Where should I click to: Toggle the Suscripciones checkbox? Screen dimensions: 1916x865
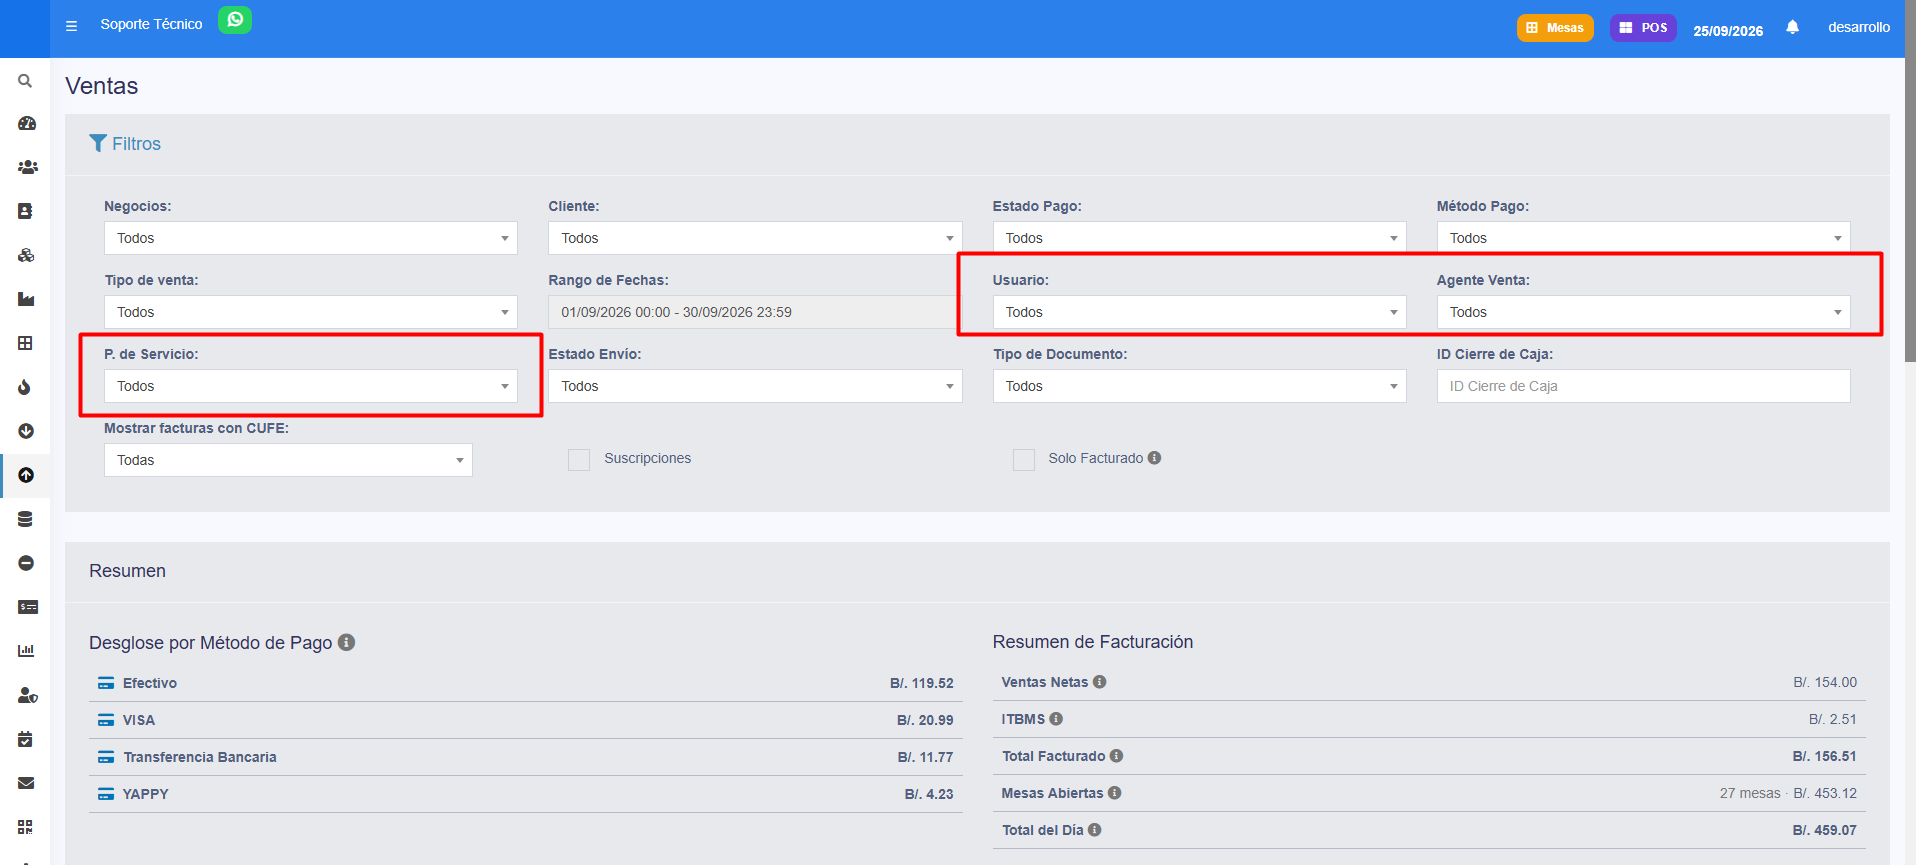click(x=579, y=460)
